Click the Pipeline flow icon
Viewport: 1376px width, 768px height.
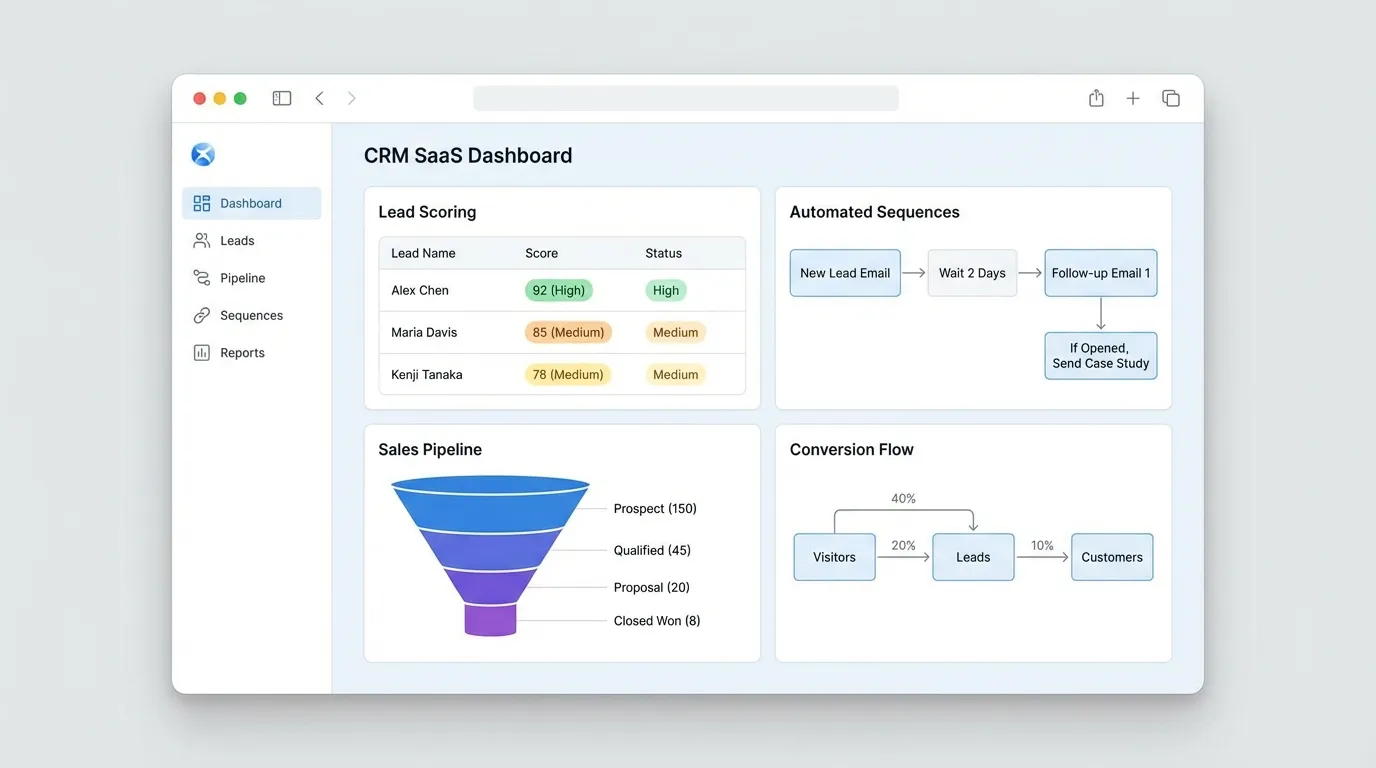202,278
